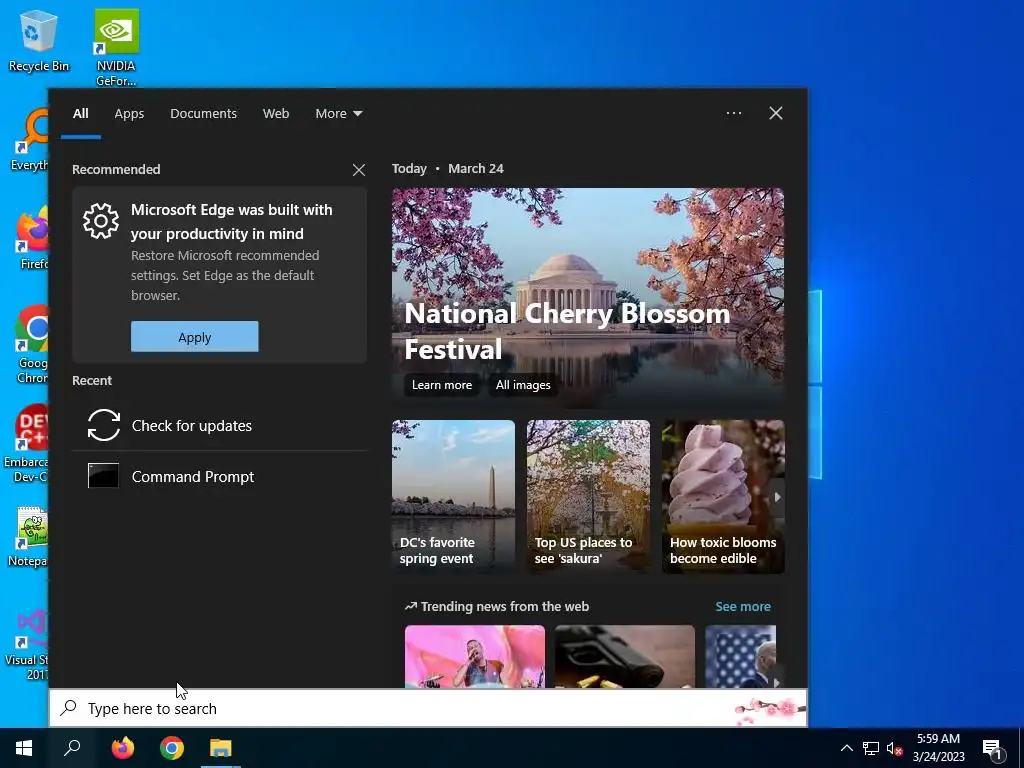Switch to the Documents tab
Screen dimensions: 1024x768
203,114
